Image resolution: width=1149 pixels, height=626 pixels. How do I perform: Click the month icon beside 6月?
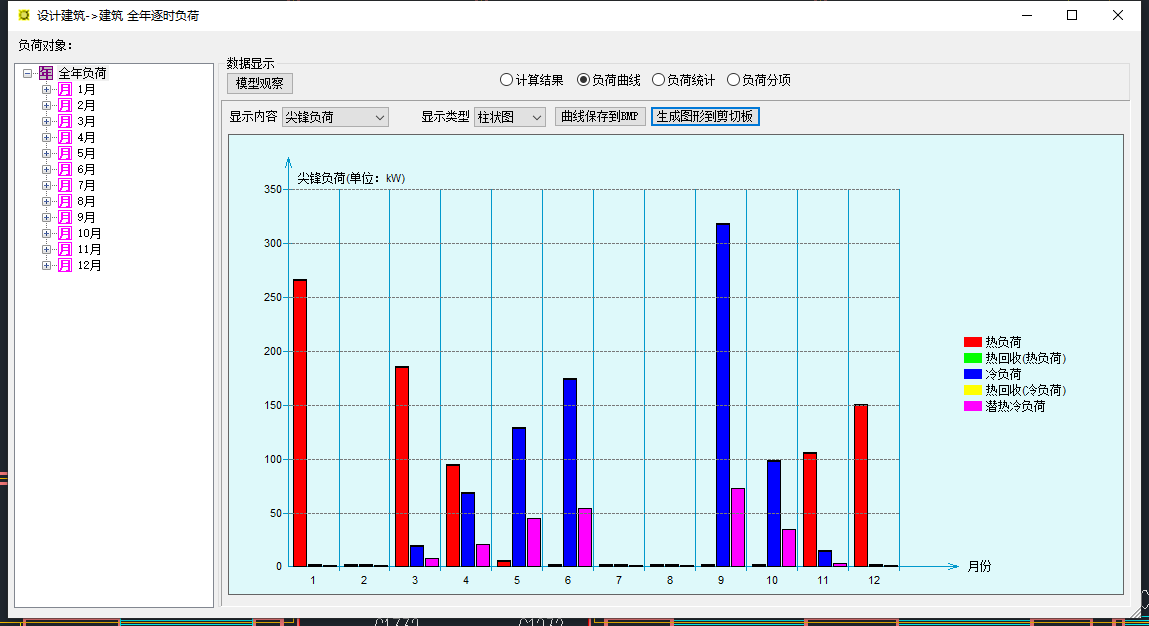(x=64, y=169)
